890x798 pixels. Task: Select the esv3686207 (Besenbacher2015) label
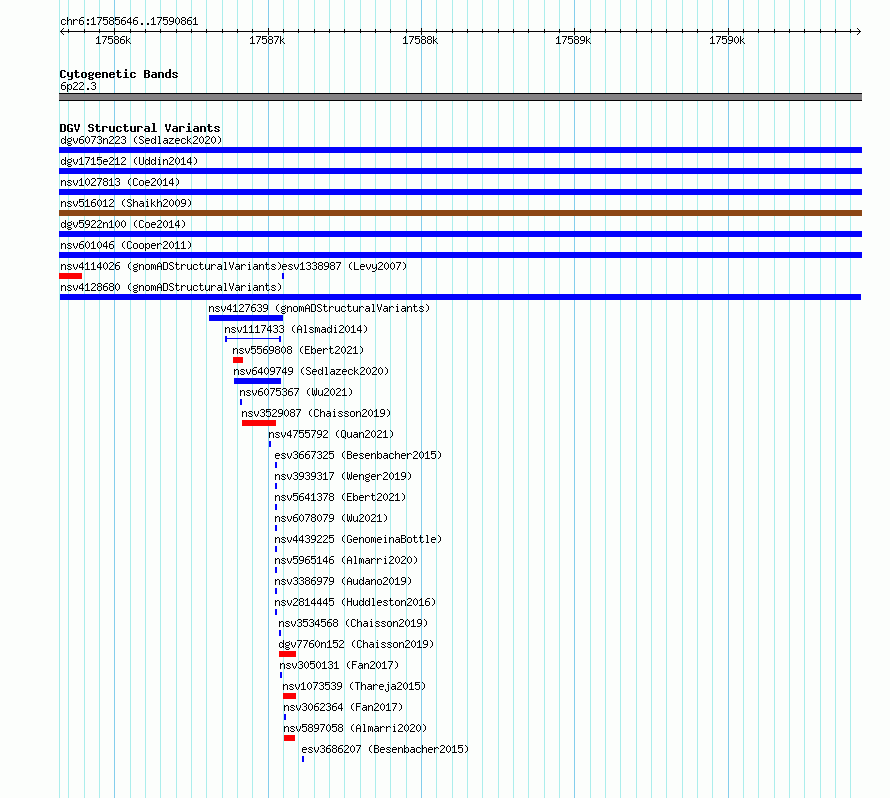click(x=385, y=749)
